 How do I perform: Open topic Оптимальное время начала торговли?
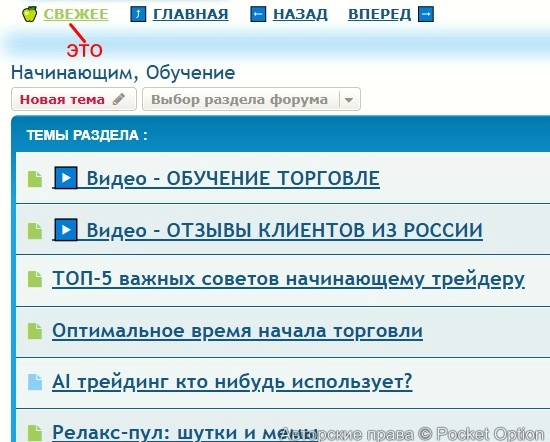237,331
